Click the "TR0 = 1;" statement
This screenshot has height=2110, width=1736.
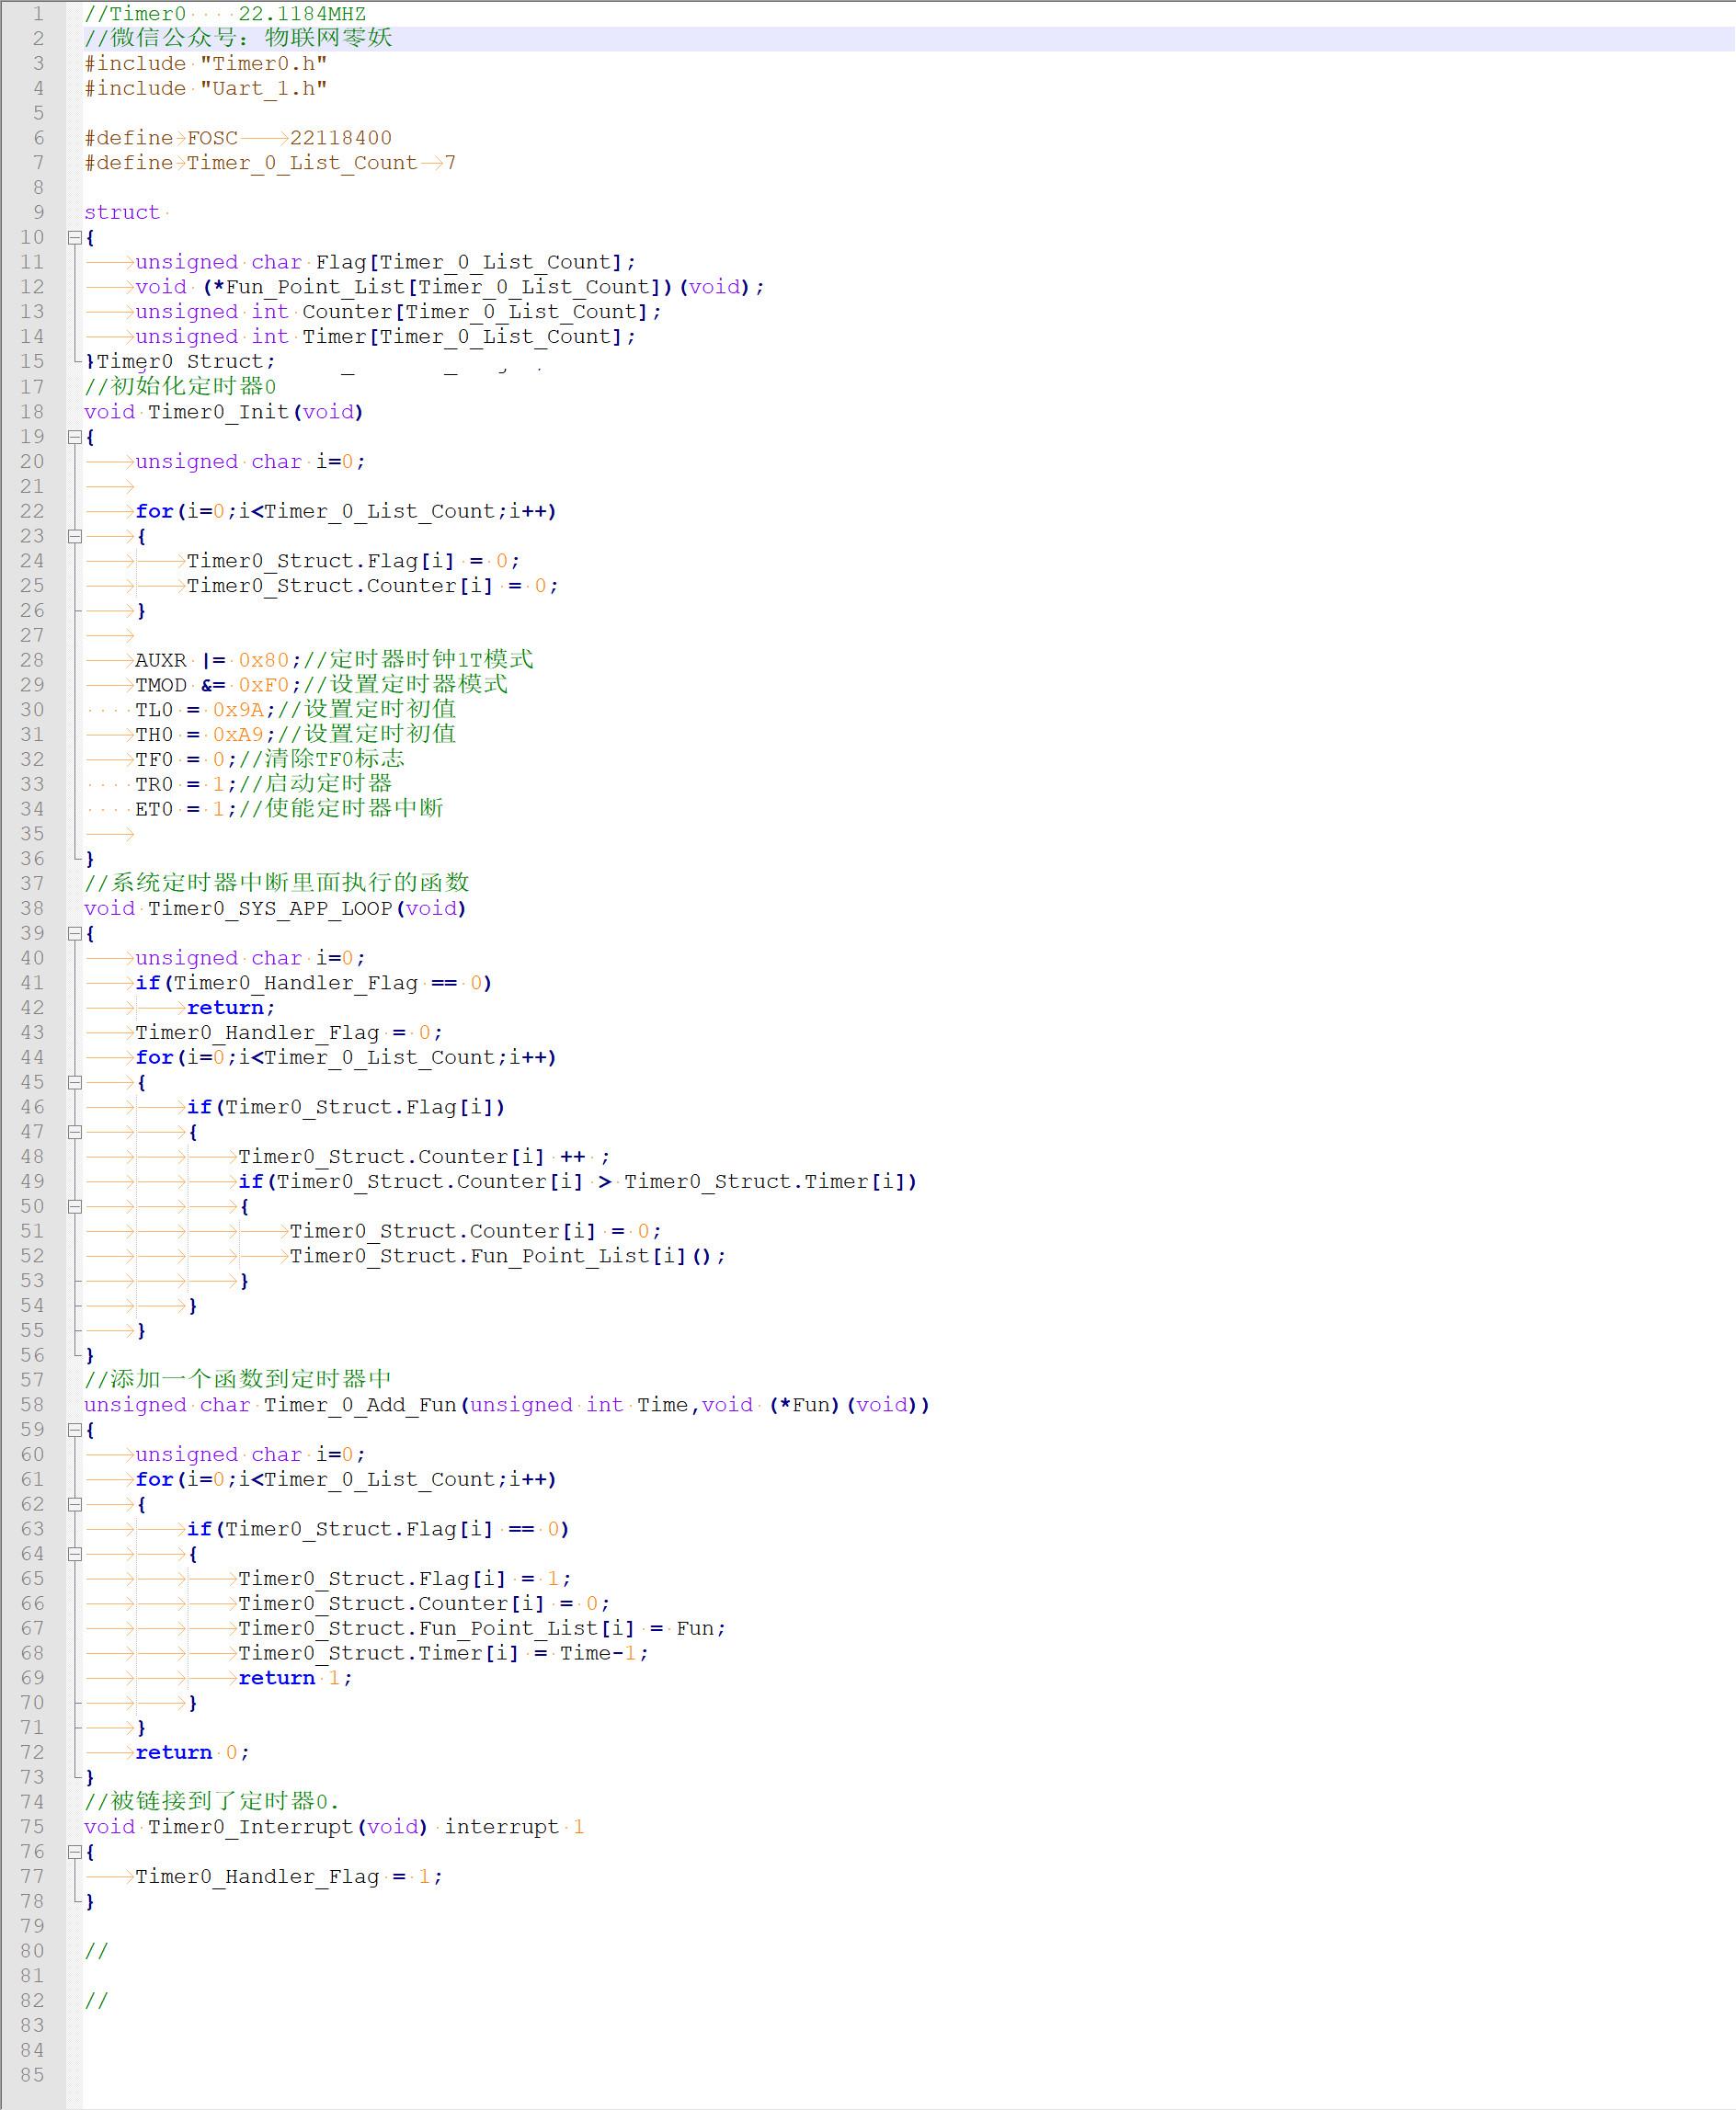[x=186, y=784]
